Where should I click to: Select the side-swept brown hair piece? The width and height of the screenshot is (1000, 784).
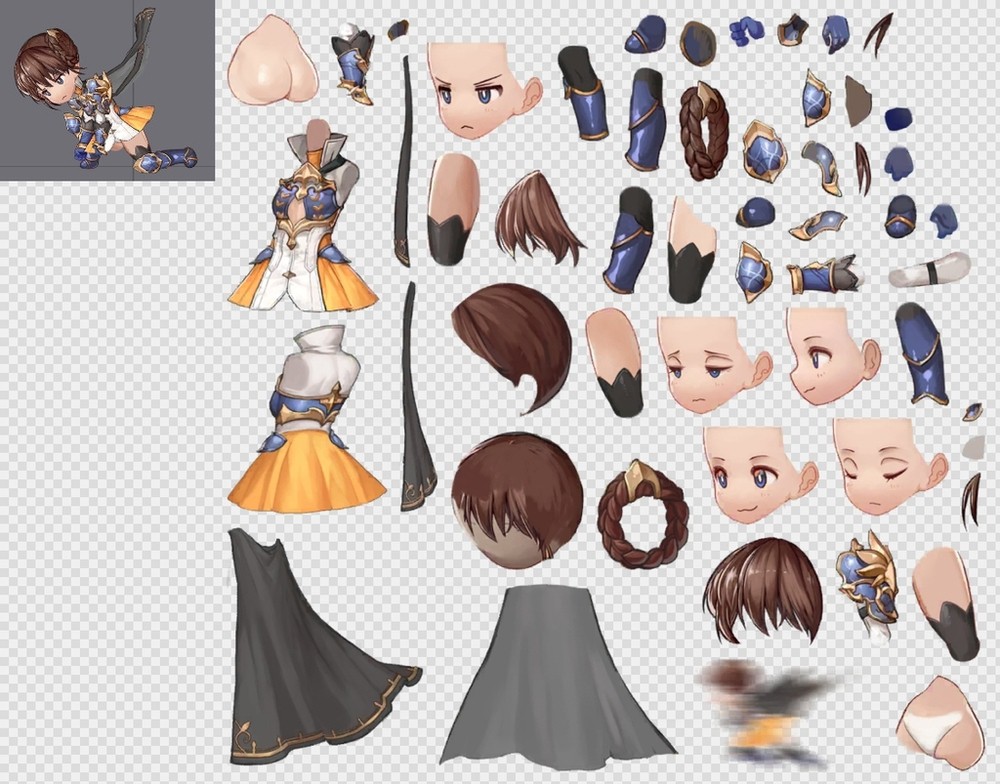coord(512,345)
